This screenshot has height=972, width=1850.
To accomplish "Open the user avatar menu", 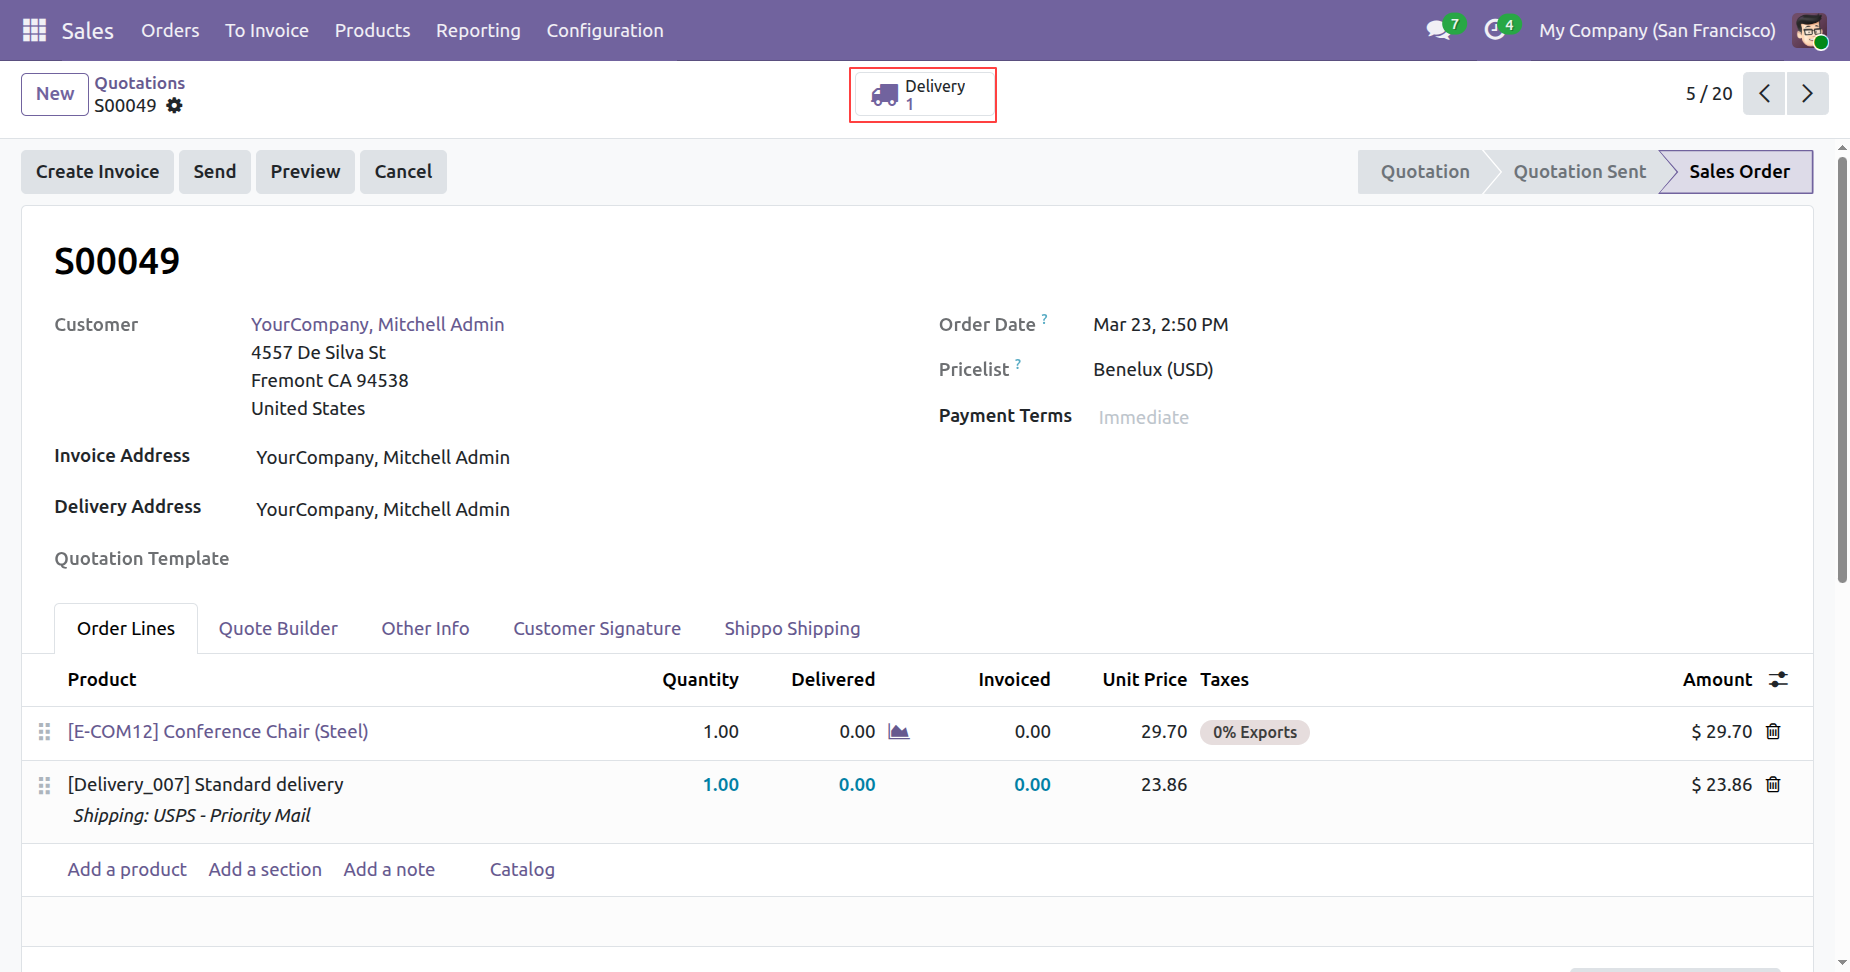I will [x=1809, y=30].
